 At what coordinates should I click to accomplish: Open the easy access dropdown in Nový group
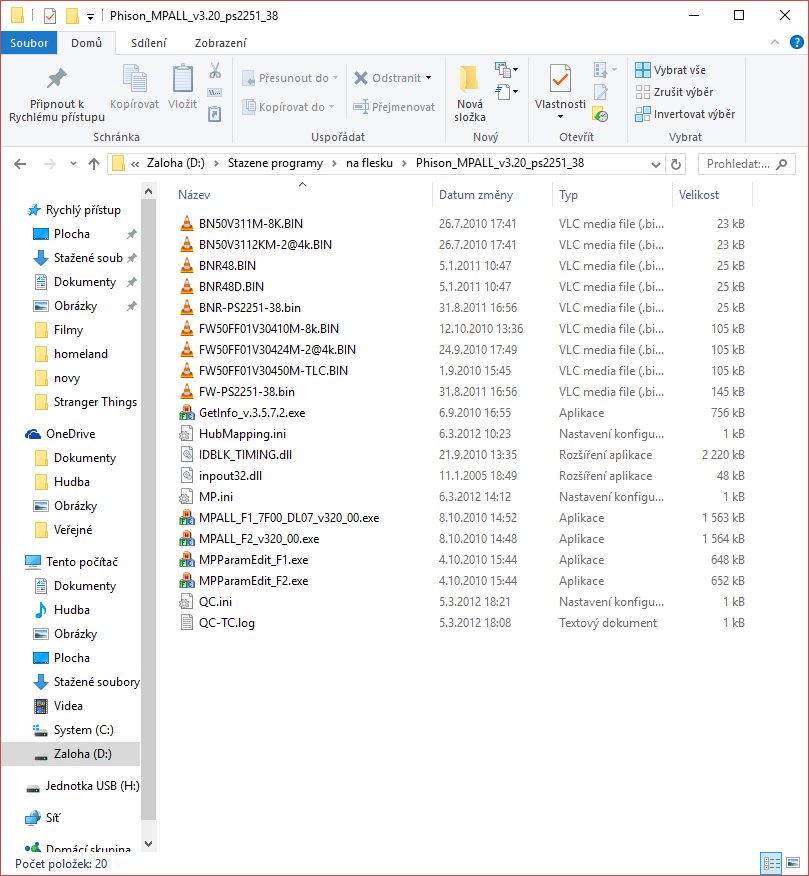point(506,91)
